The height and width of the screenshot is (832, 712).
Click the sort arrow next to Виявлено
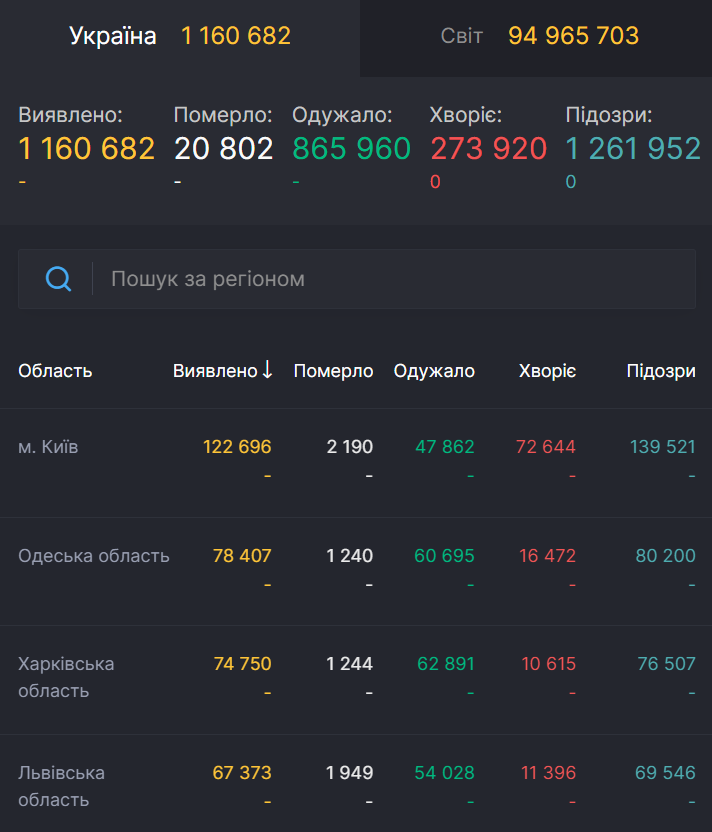(267, 370)
